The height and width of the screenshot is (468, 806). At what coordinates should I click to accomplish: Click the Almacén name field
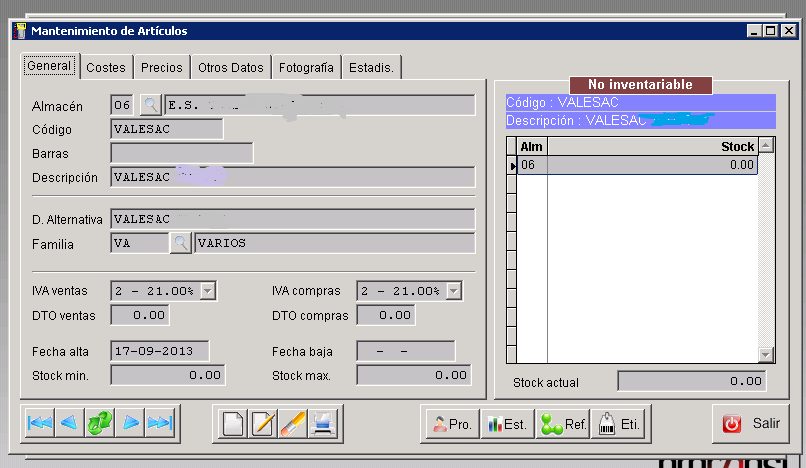click(x=320, y=105)
